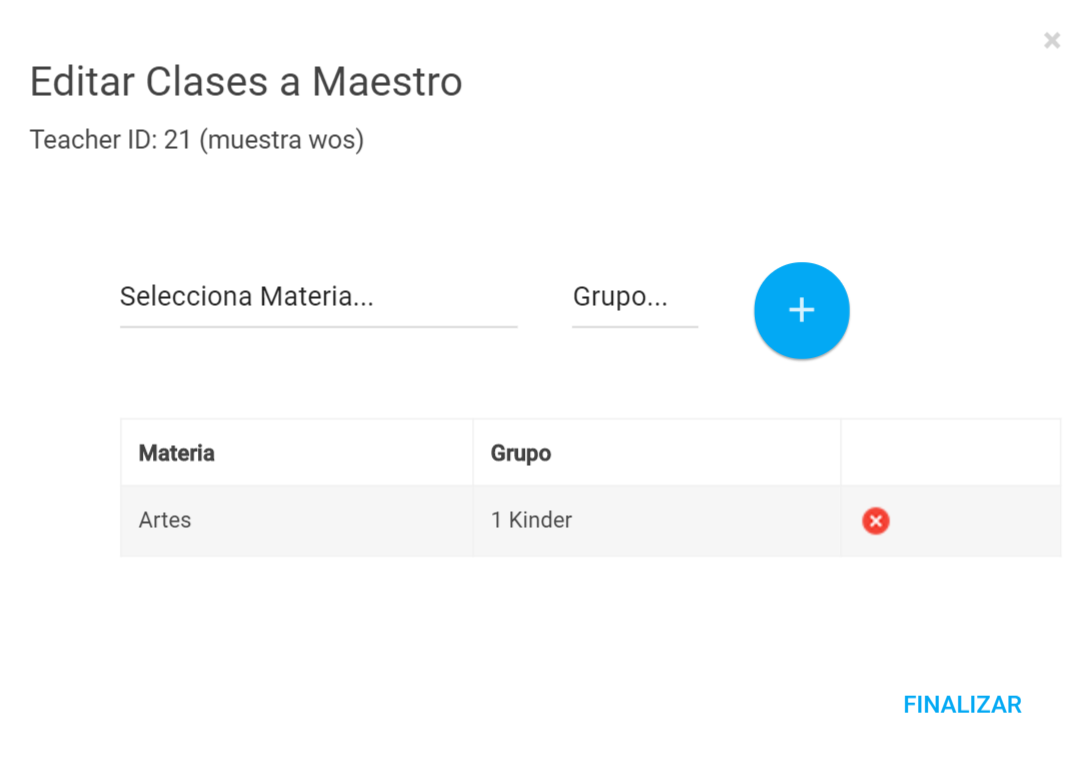Click the FINALIZAR button
Image resolution: width=1090 pixels, height=767 pixels.
(x=962, y=705)
